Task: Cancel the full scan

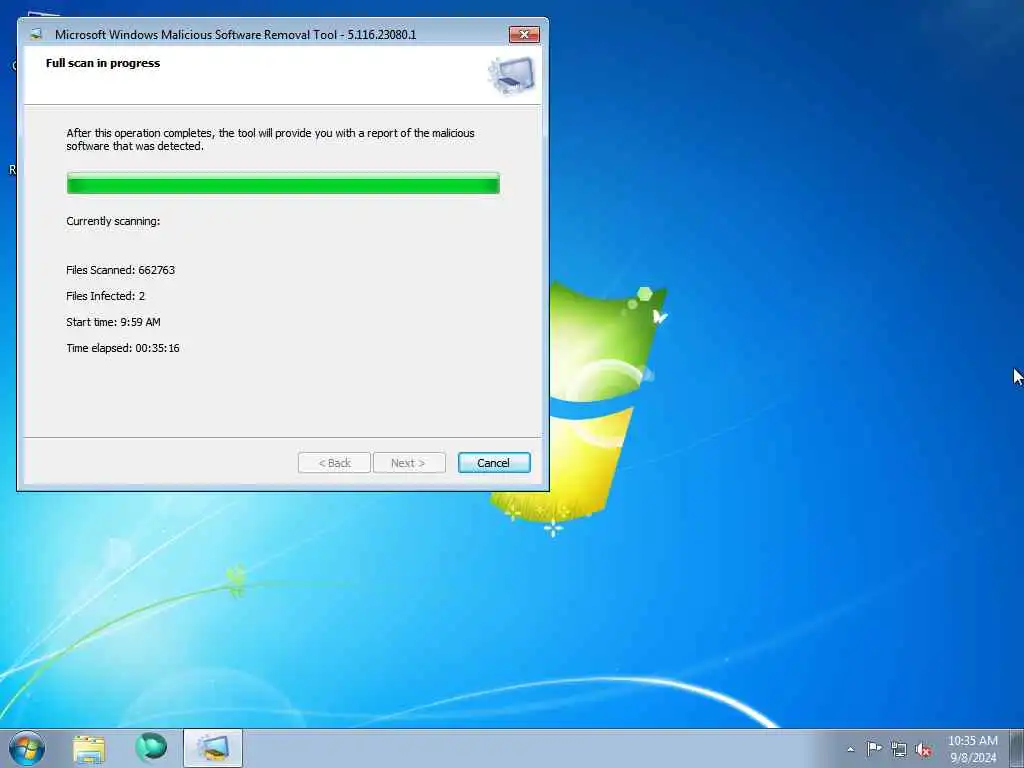Action: pos(494,462)
